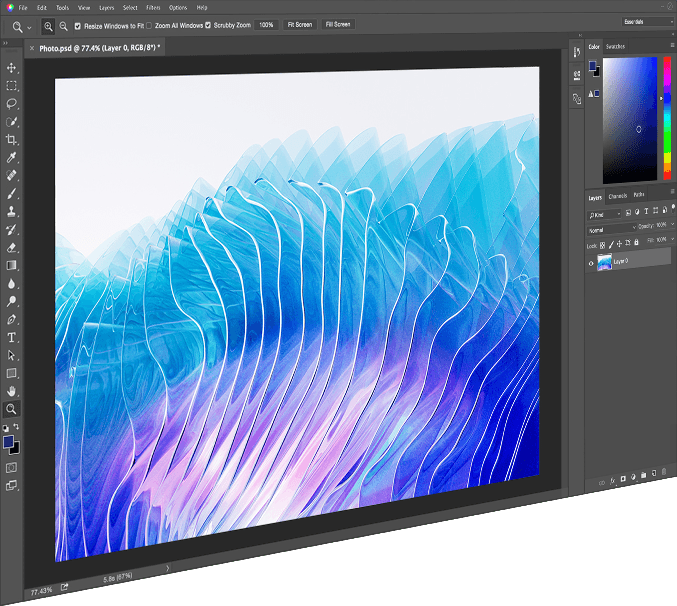Choose the Eyedropper tool

point(11,158)
